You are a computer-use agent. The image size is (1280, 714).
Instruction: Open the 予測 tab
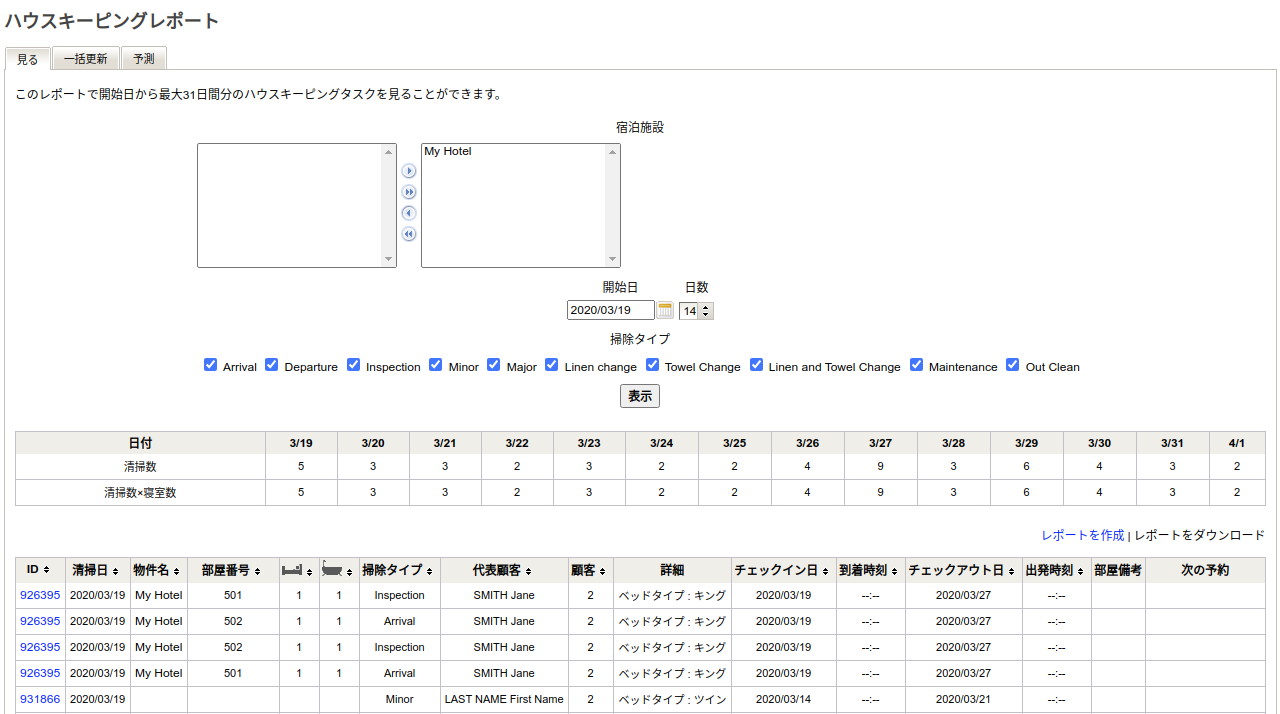143,59
